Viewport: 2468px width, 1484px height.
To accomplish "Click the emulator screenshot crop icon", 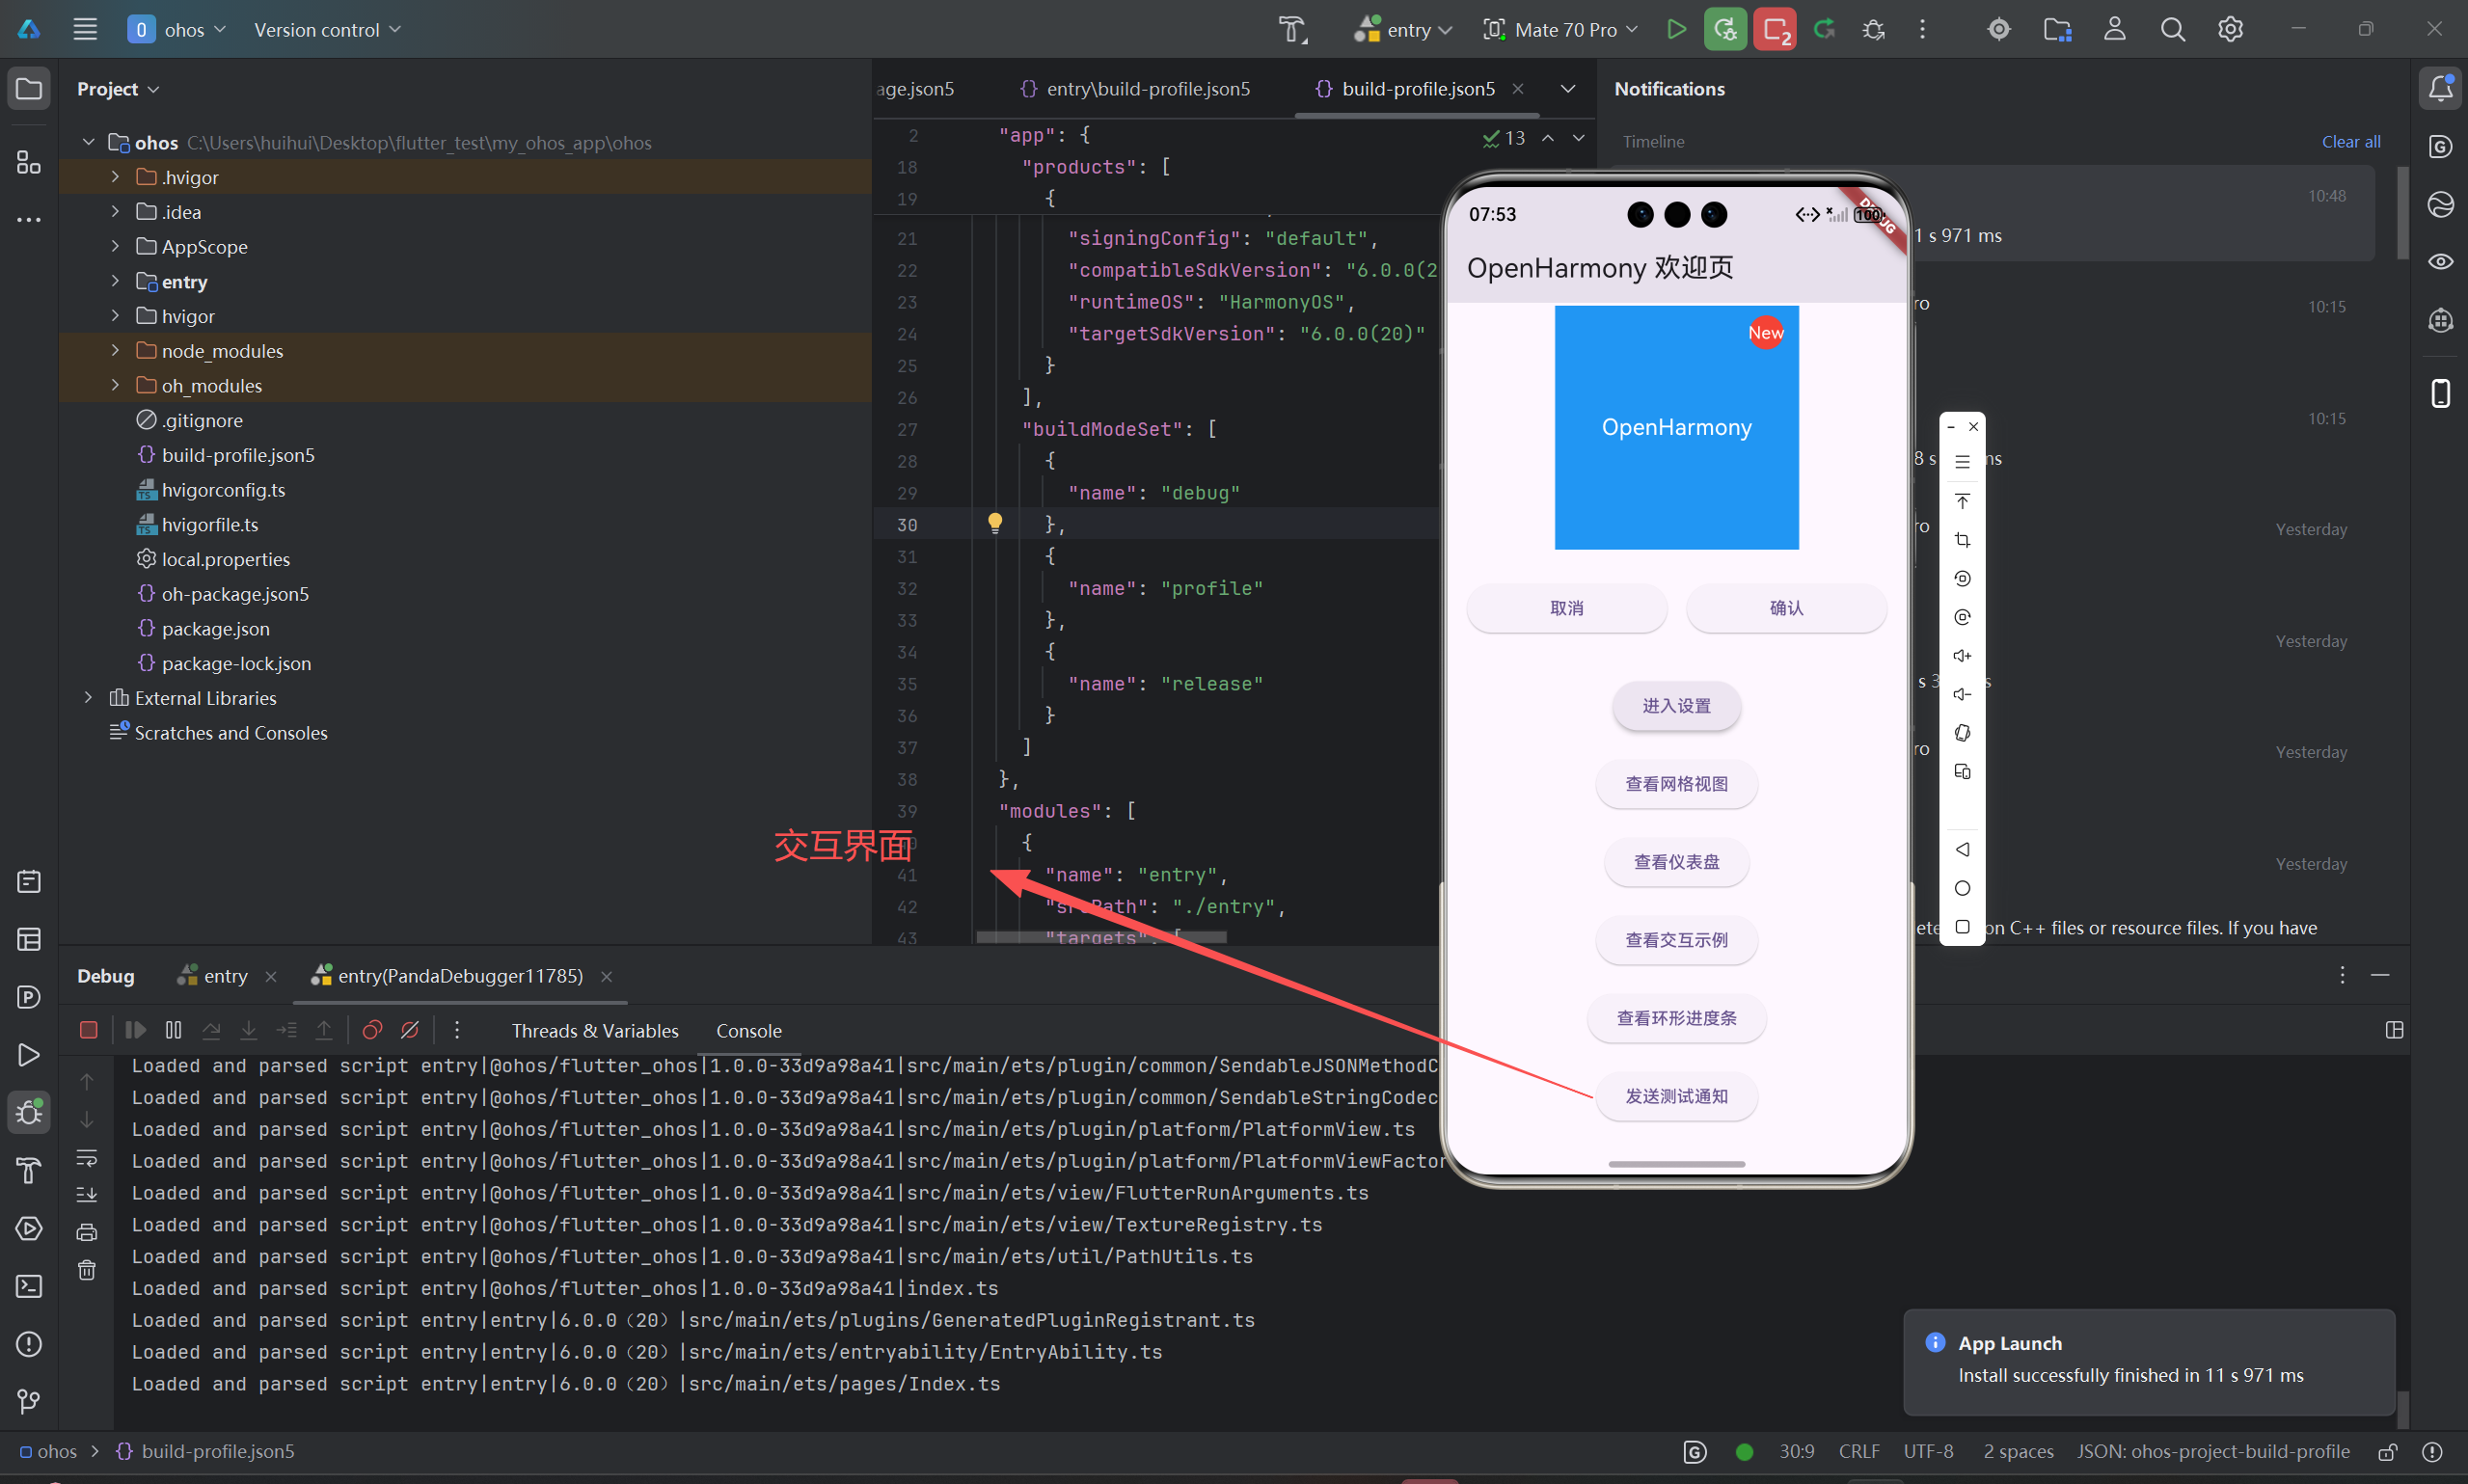I will coord(1962,540).
